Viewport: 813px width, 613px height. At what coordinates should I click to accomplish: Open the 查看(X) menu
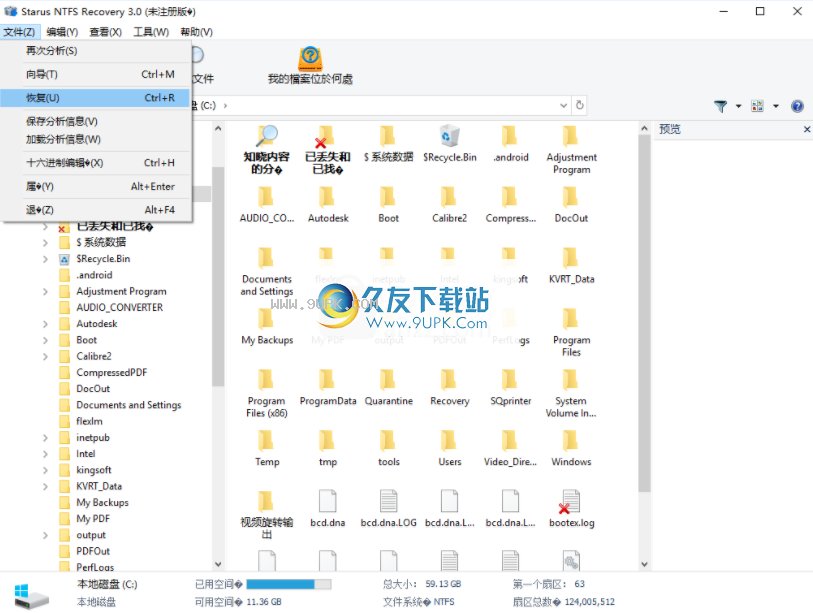point(105,32)
